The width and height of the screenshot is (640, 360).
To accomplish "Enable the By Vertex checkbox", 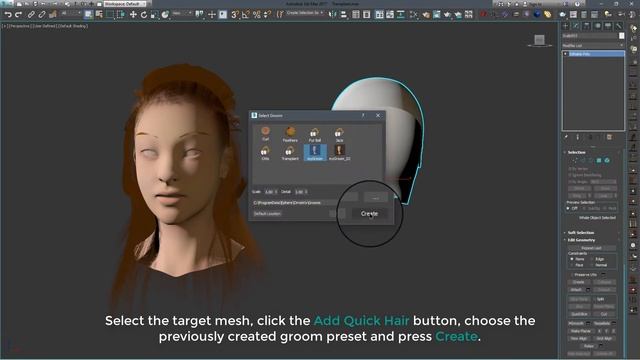I will click(570, 169).
